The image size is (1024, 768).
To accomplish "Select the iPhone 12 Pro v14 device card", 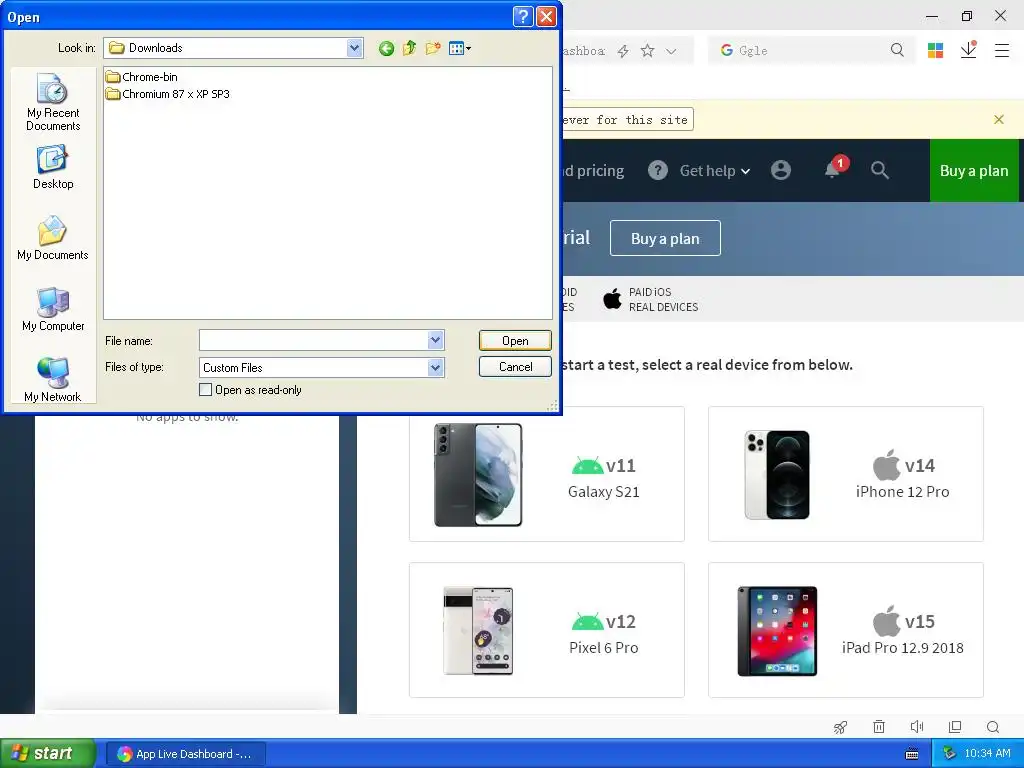I will pos(846,474).
